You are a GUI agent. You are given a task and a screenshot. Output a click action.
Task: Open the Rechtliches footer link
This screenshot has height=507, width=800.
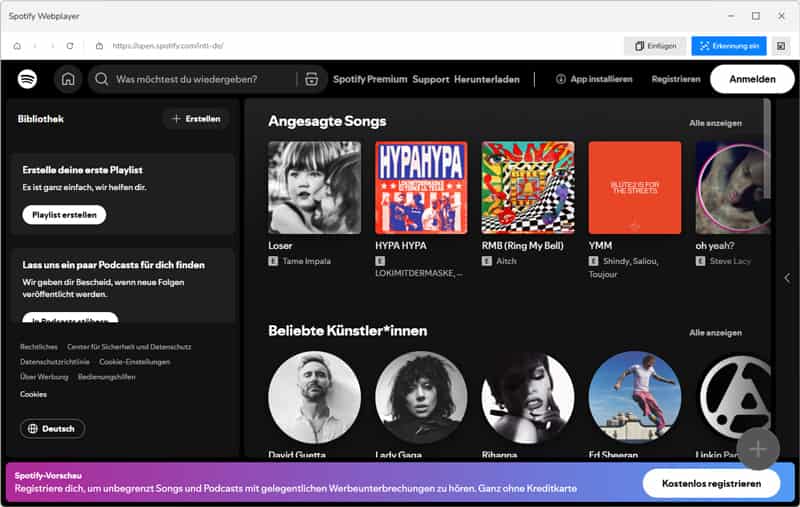[39, 347]
